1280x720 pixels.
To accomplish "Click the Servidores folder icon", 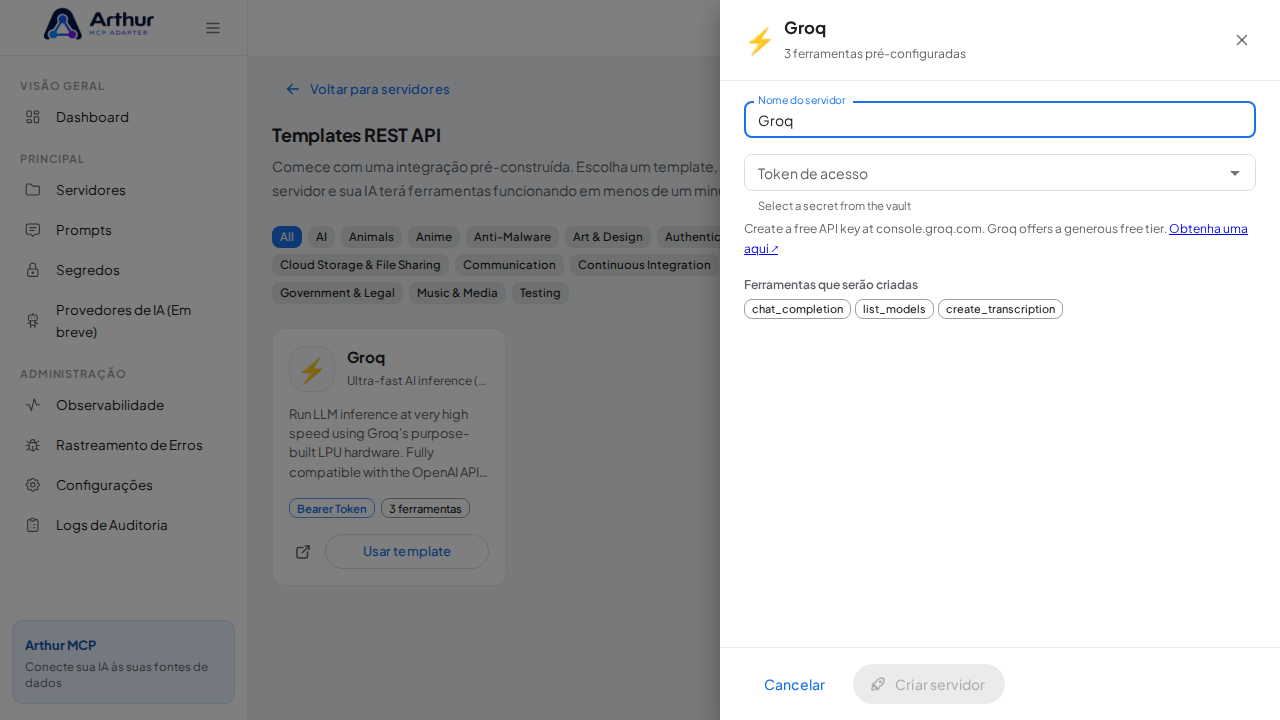I will point(33,190).
